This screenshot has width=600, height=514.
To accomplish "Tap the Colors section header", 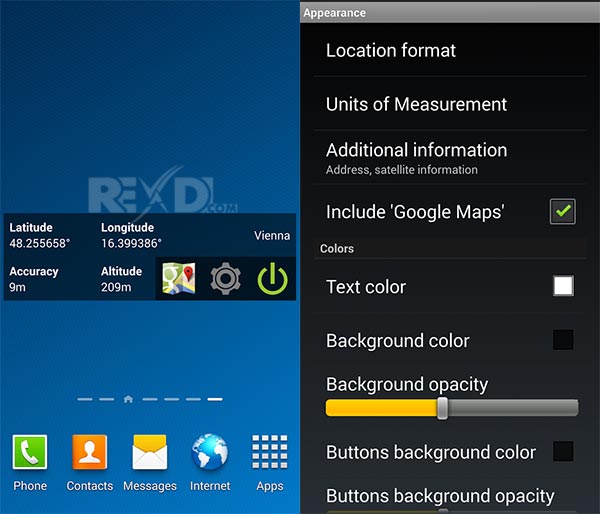I will (x=450, y=249).
